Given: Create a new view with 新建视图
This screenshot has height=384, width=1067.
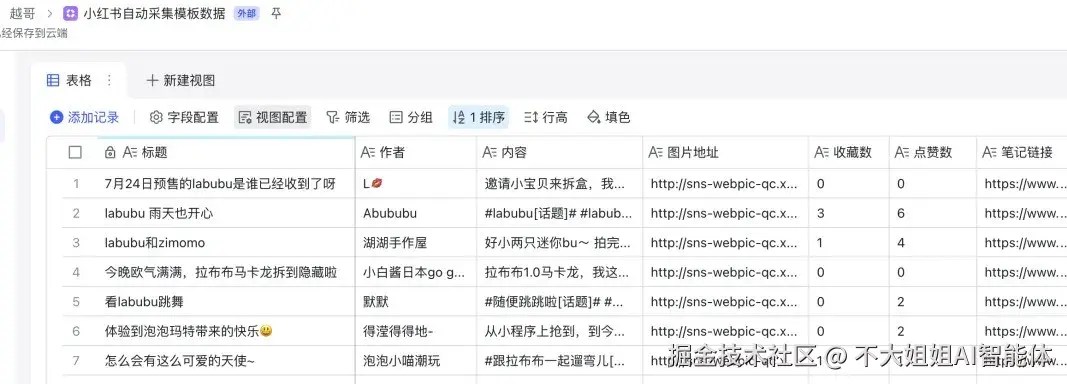Looking at the screenshot, I should [x=180, y=80].
